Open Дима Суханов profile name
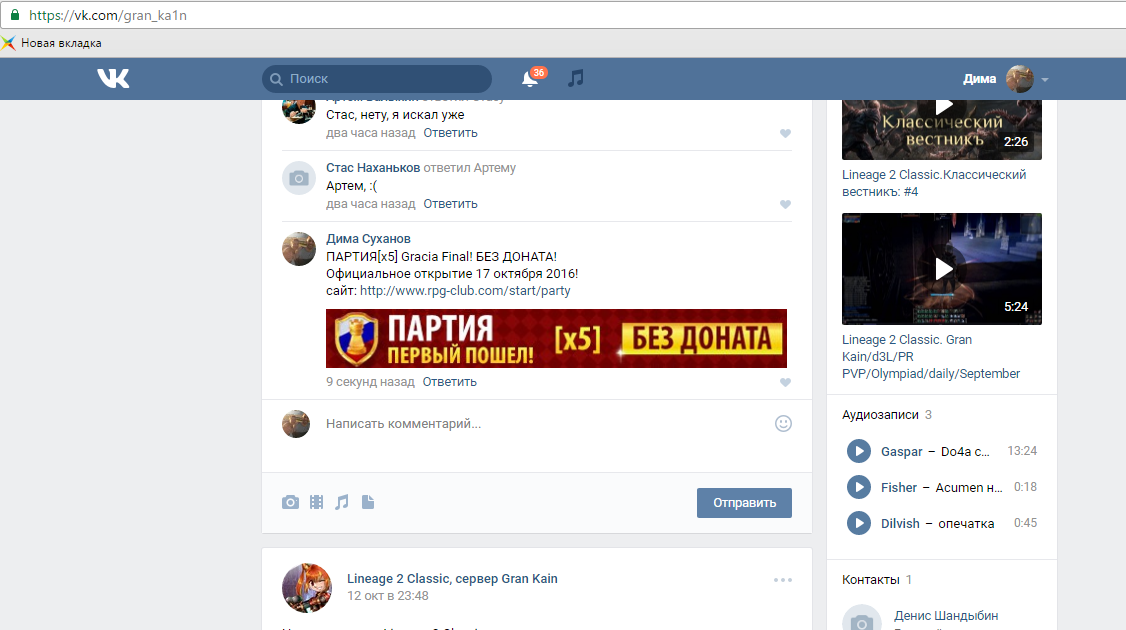The width and height of the screenshot is (1126, 630). coord(368,239)
